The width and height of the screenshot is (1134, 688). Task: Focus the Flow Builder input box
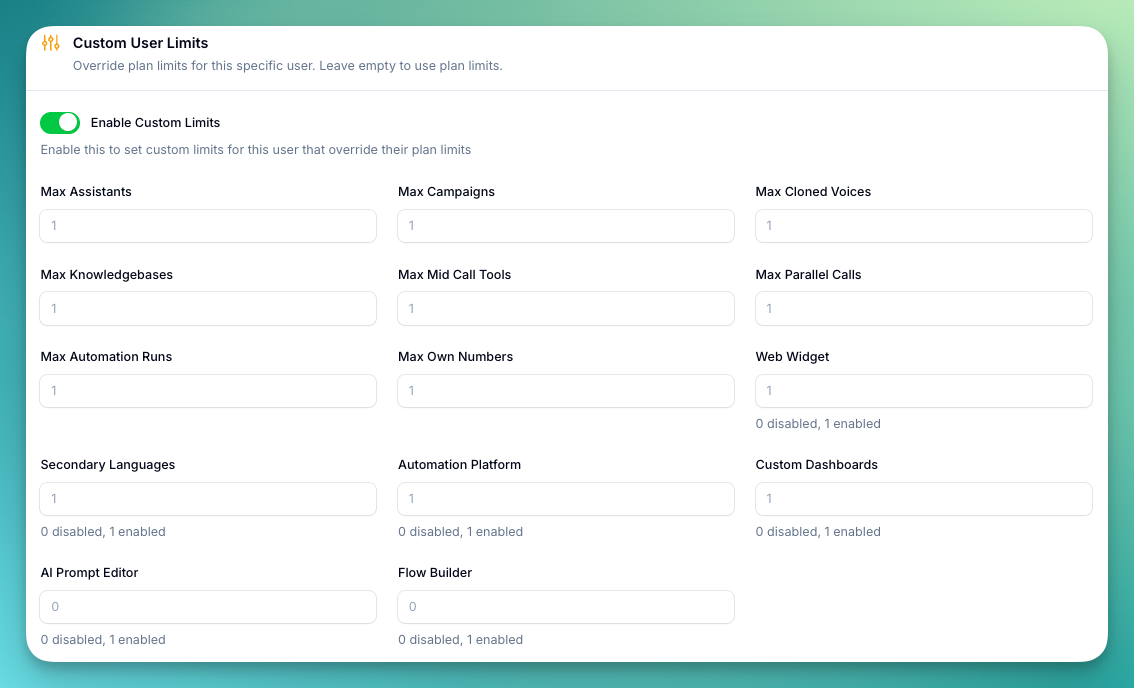point(565,607)
